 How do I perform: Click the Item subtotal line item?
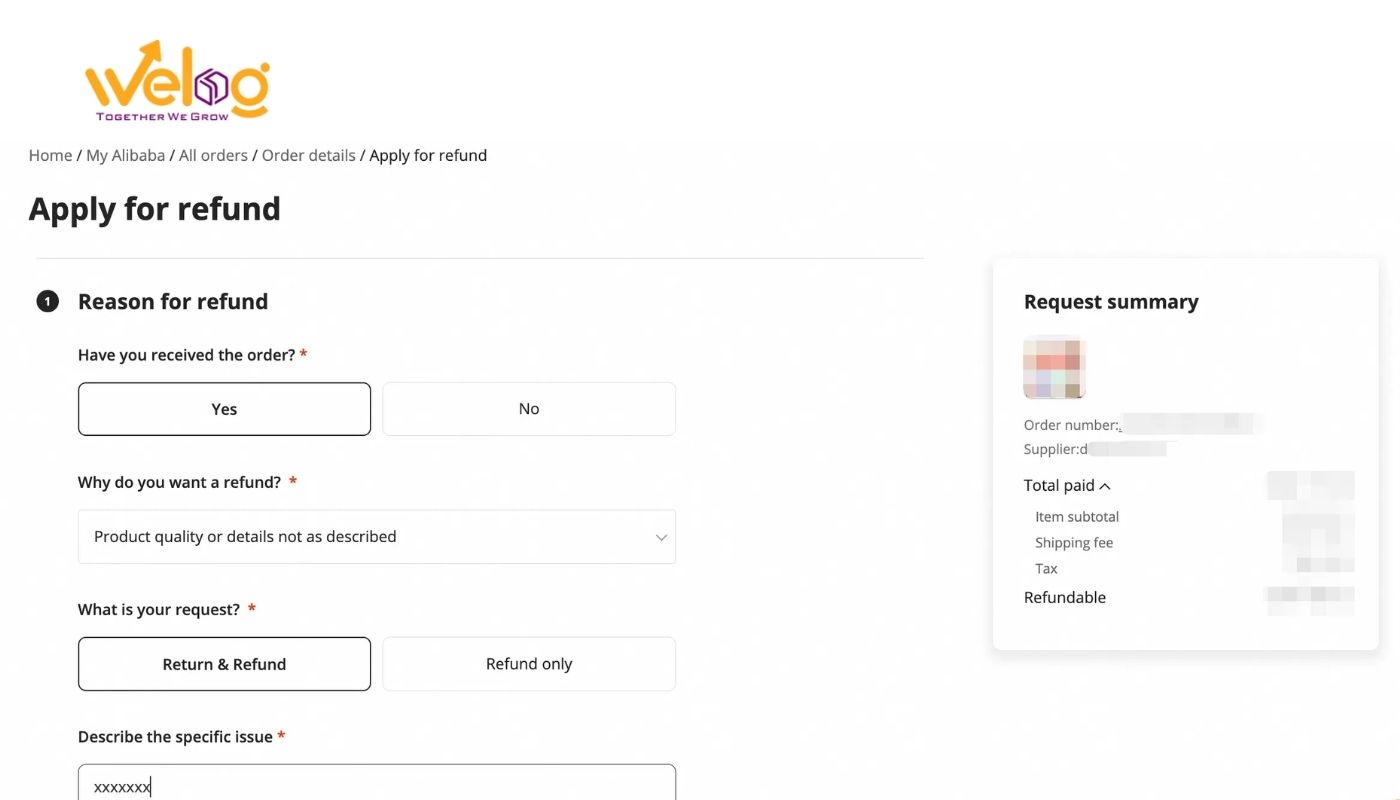click(1077, 517)
